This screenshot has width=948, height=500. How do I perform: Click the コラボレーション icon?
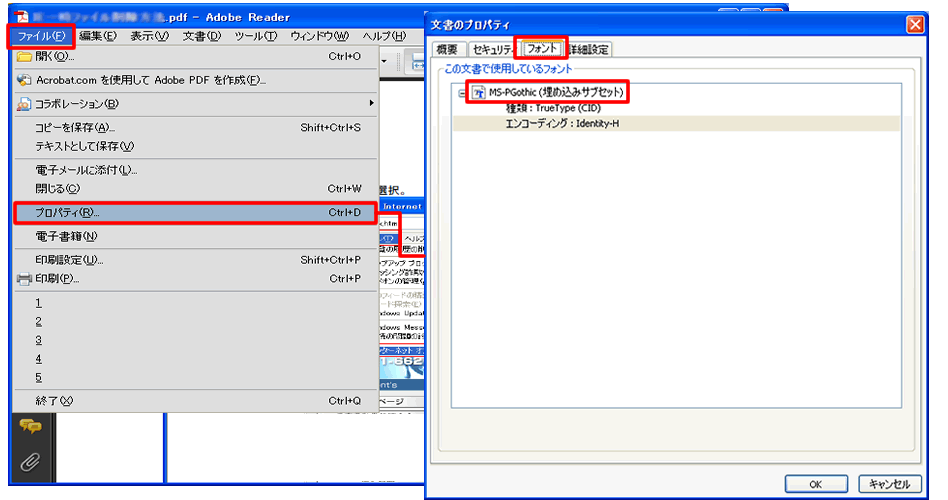pos(24,104)
